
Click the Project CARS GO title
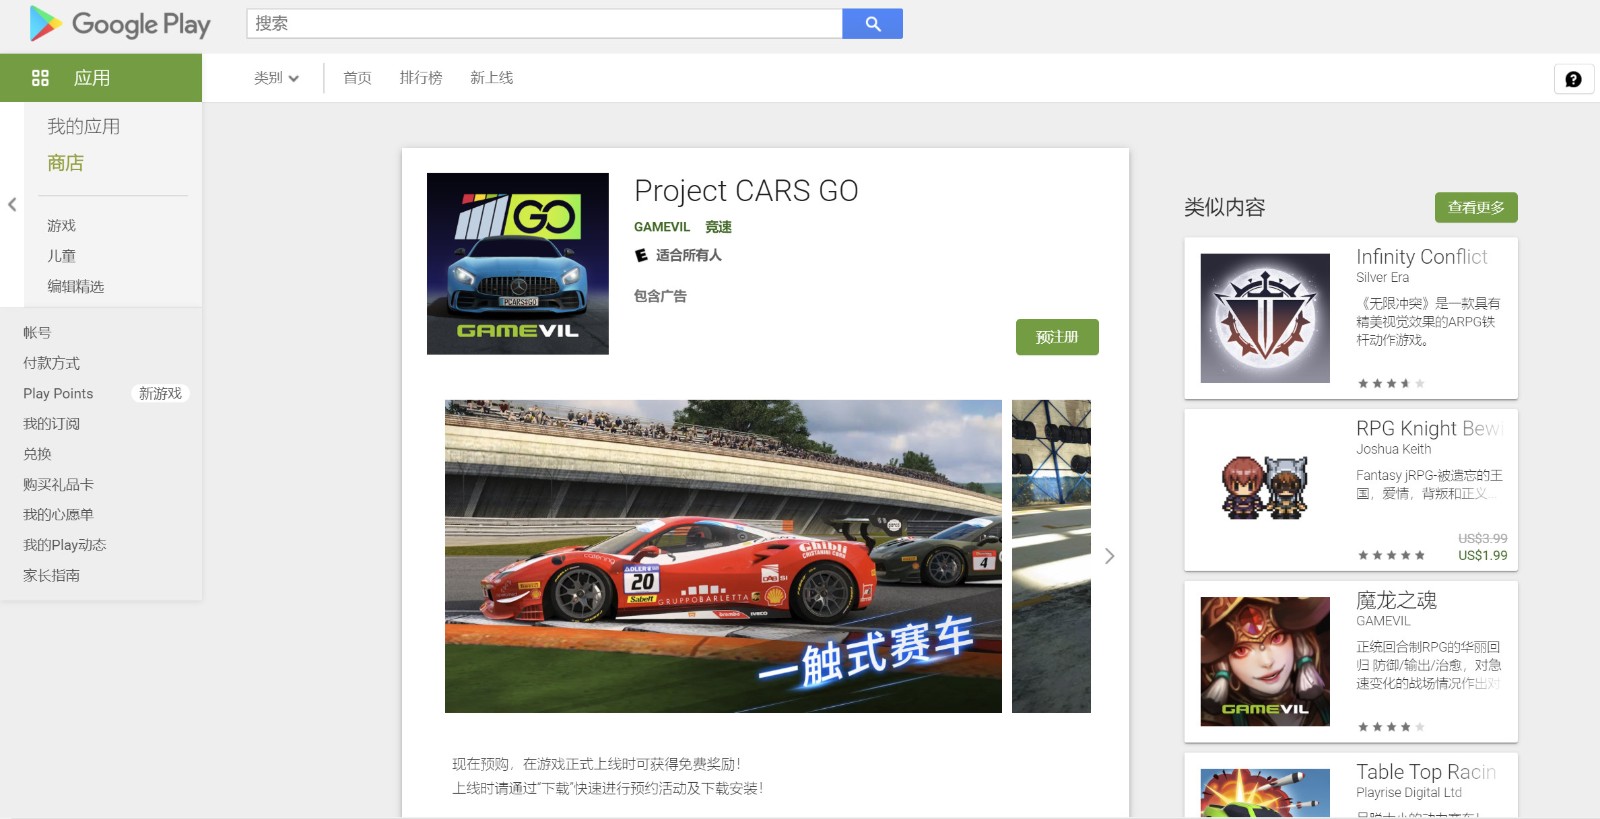click(746, 191)
